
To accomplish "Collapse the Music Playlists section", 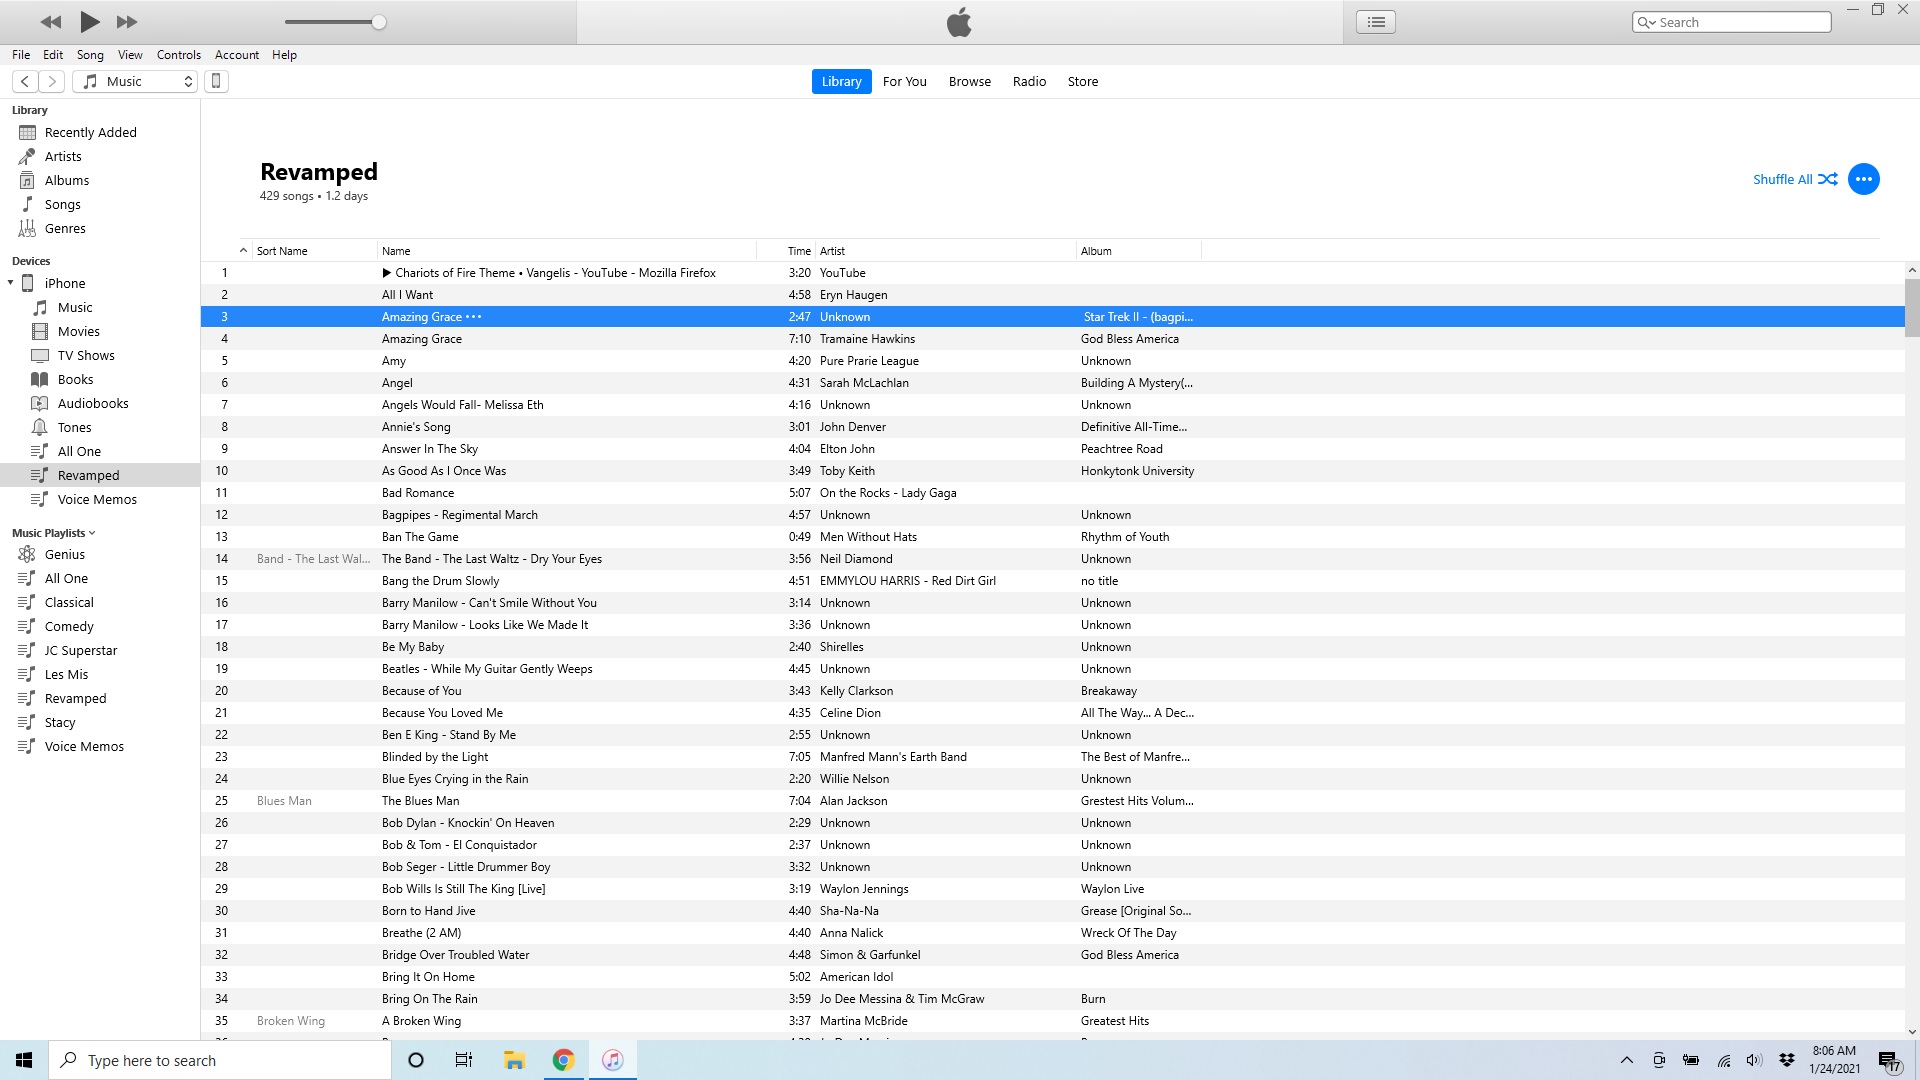I will coord(91,532).
